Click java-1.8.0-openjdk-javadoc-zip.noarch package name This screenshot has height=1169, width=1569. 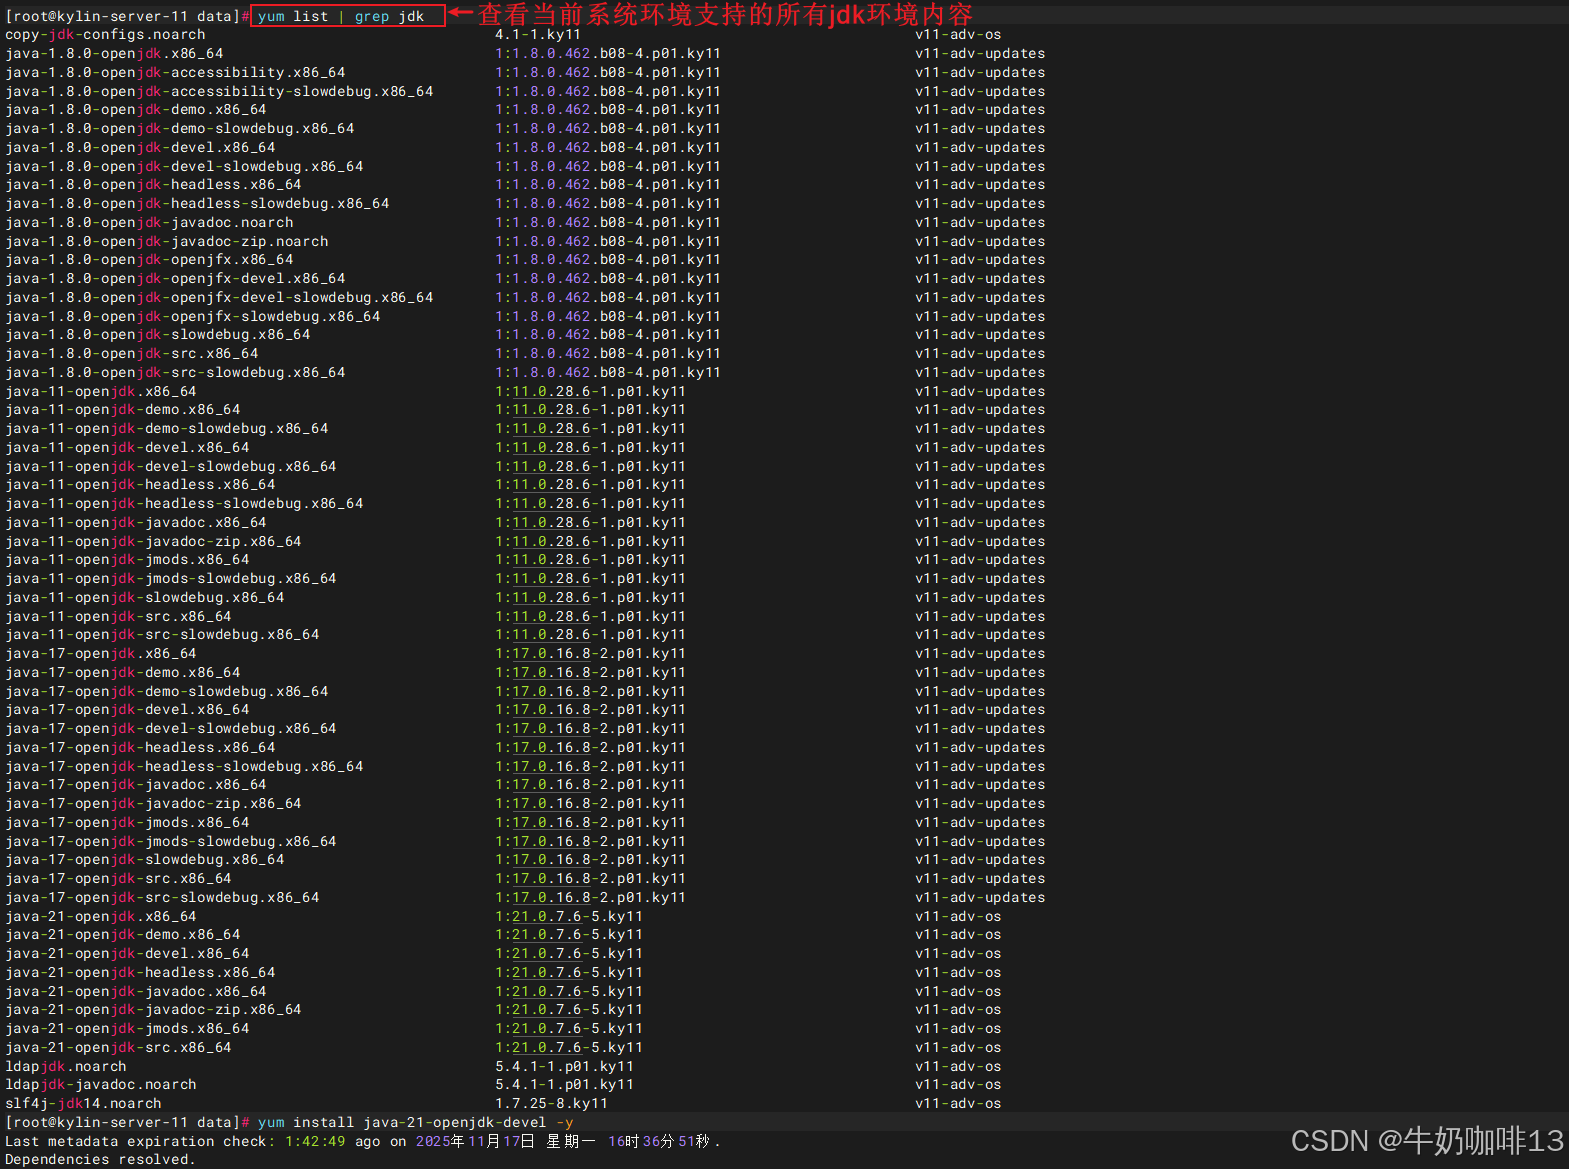tap(167, 241)
